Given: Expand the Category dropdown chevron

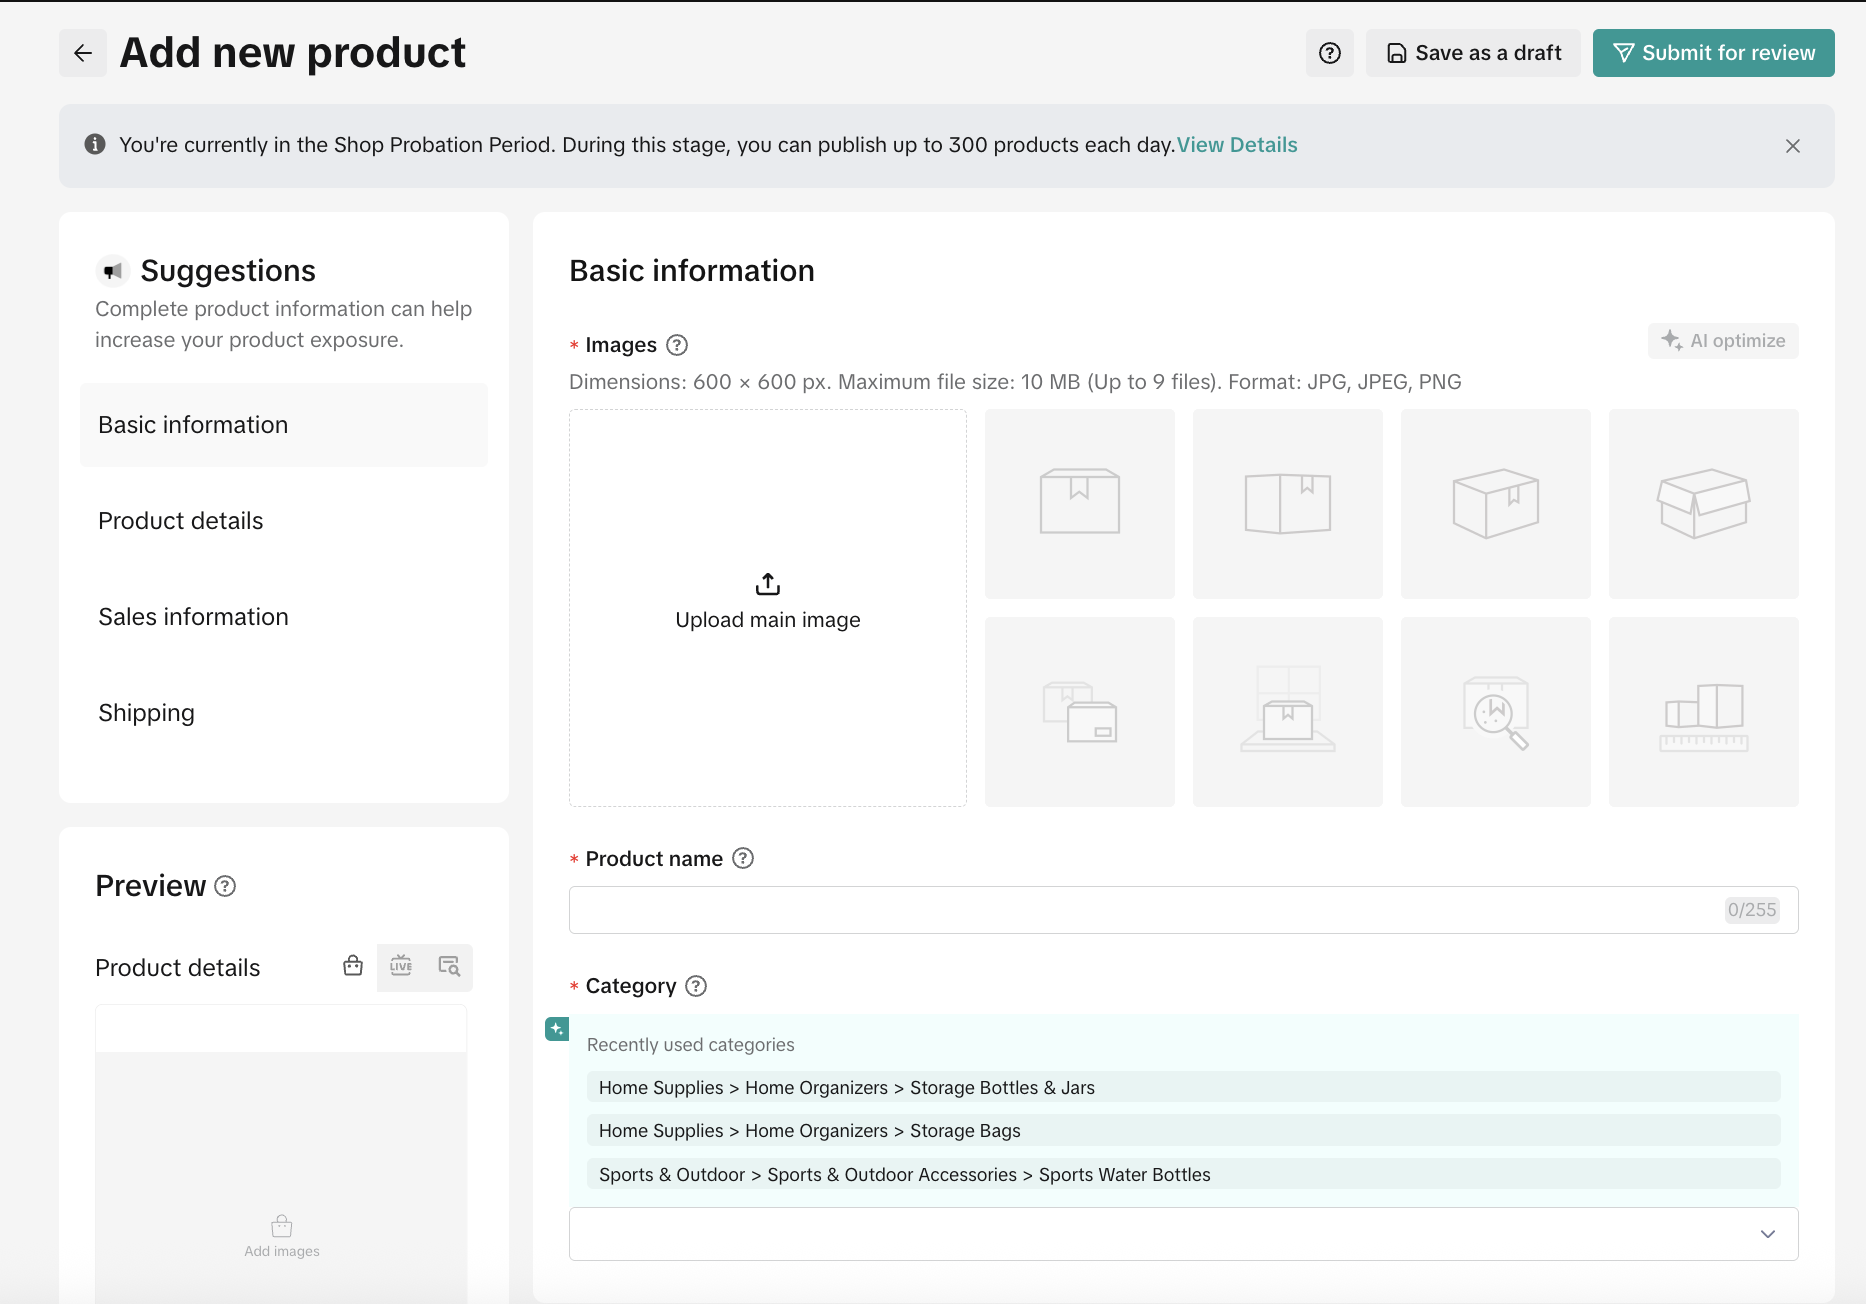Looking at the screenshot, I should pyautogui.click(x=1767, y=1234).
